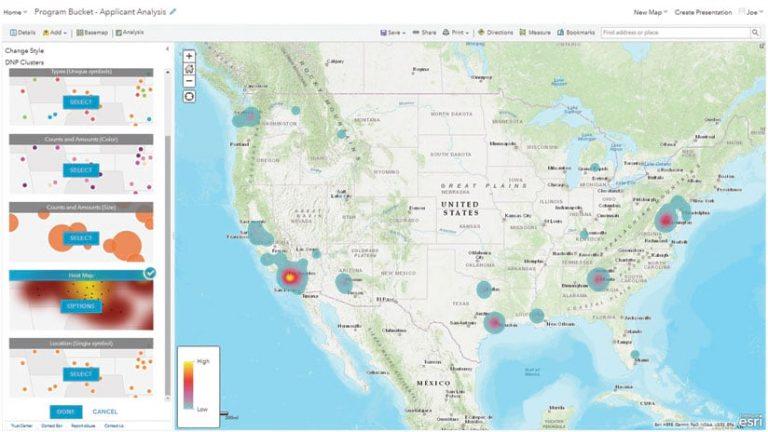This screenshot has height=432, width=768.
Task: Click Create Presentation link
Action: 703,12
